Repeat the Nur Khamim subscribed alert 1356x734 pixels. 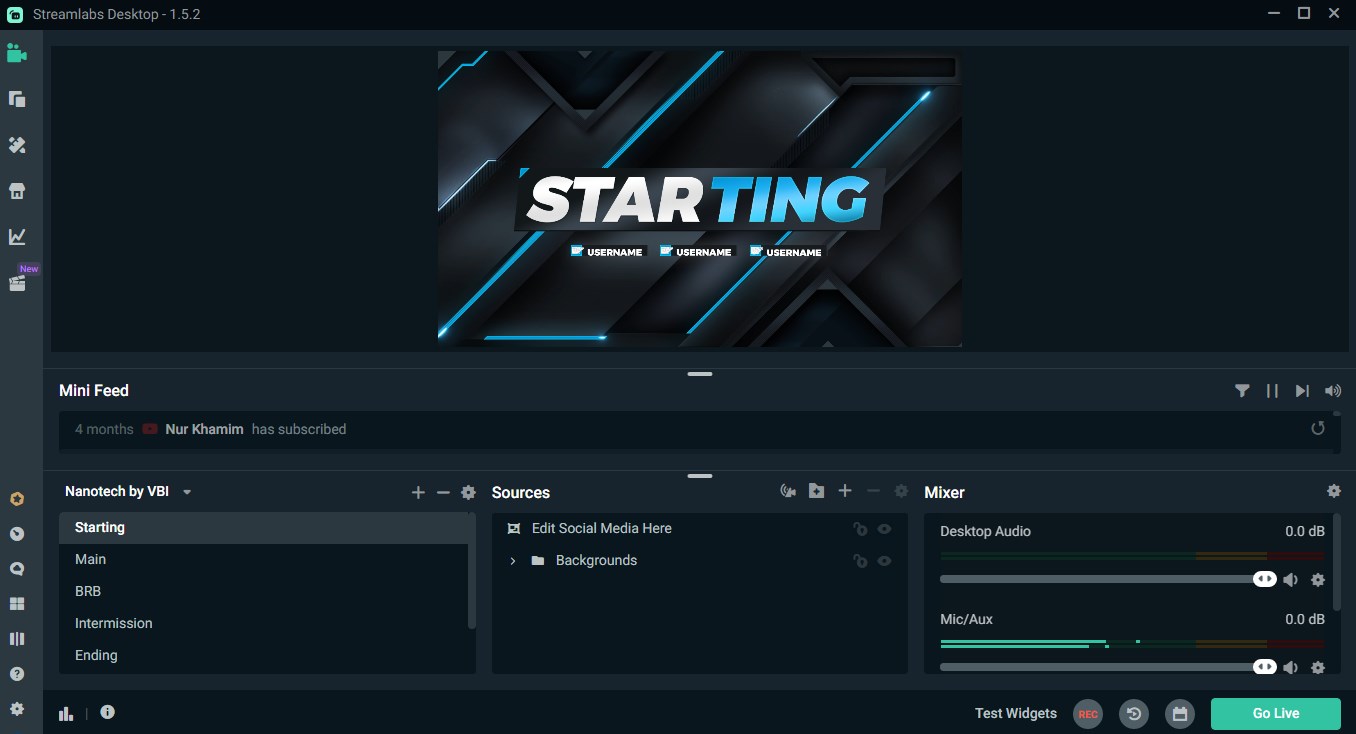pos(1318,428)
